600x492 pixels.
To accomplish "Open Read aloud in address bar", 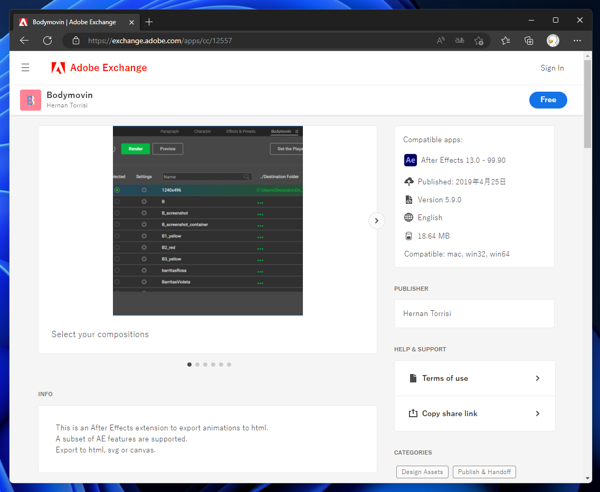I will point(441,41).
